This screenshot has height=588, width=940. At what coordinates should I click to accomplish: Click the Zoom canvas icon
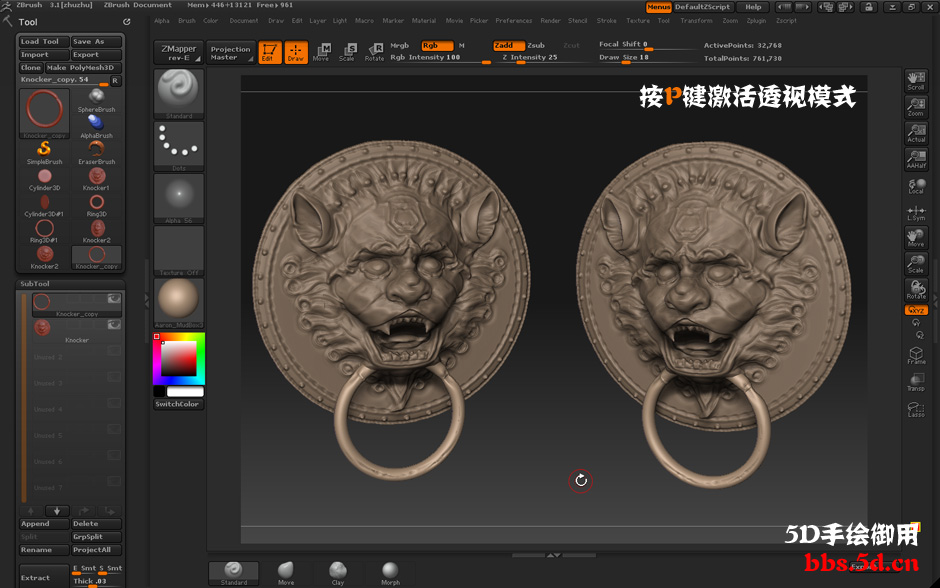click(915, 107)
